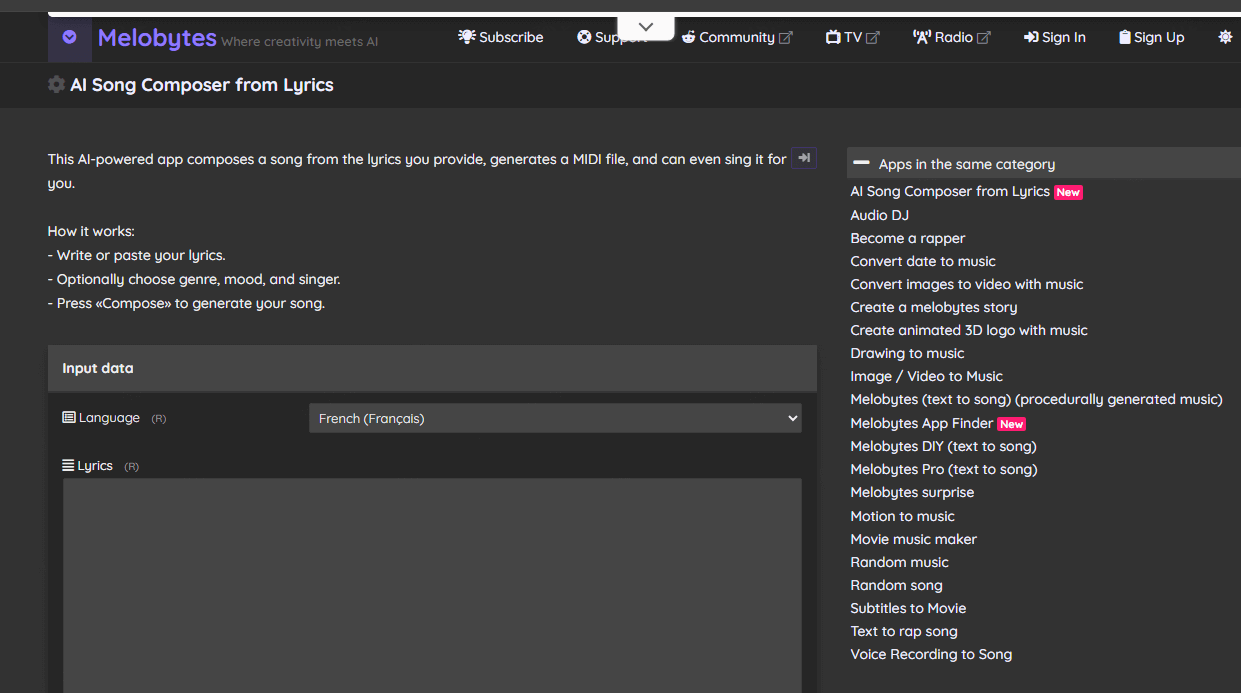Open the Radio external link
1241x693 pixels.
951,37
